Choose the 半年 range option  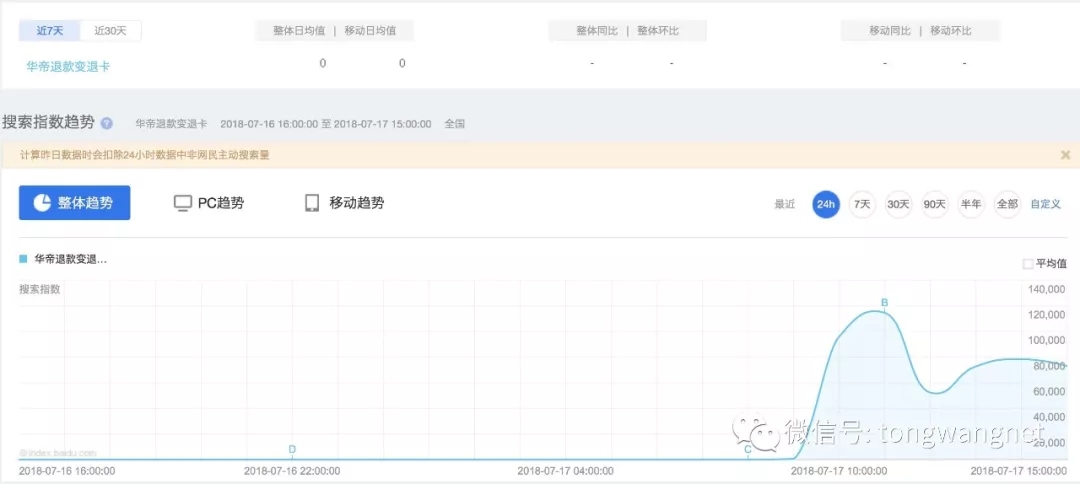coord(971,204)
